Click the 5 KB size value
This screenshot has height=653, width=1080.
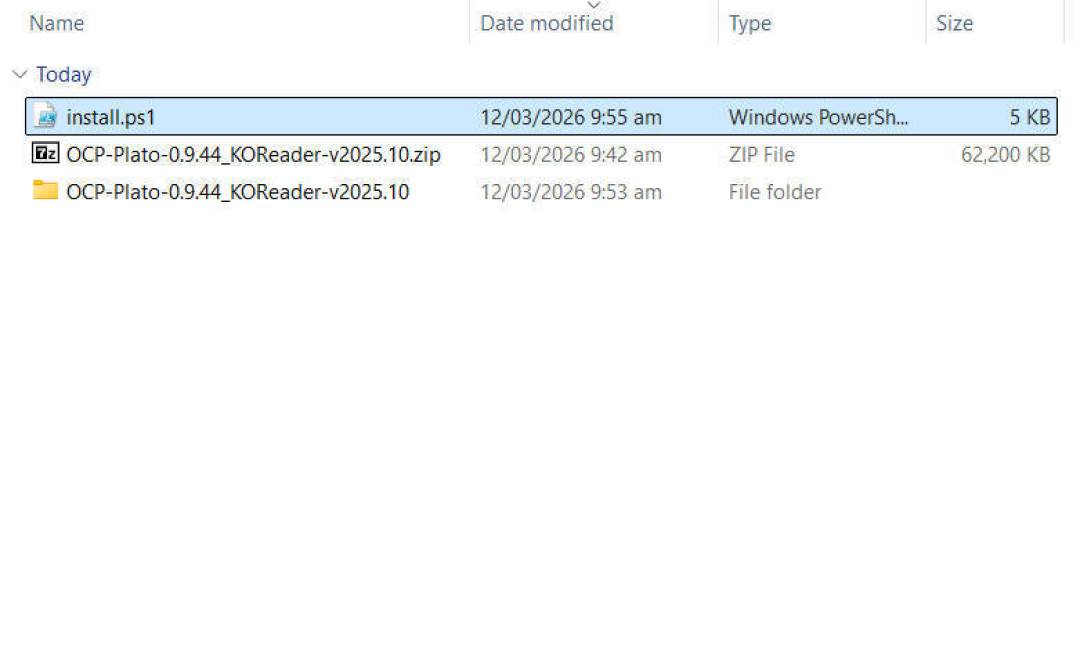click(x=1030, y=117)
